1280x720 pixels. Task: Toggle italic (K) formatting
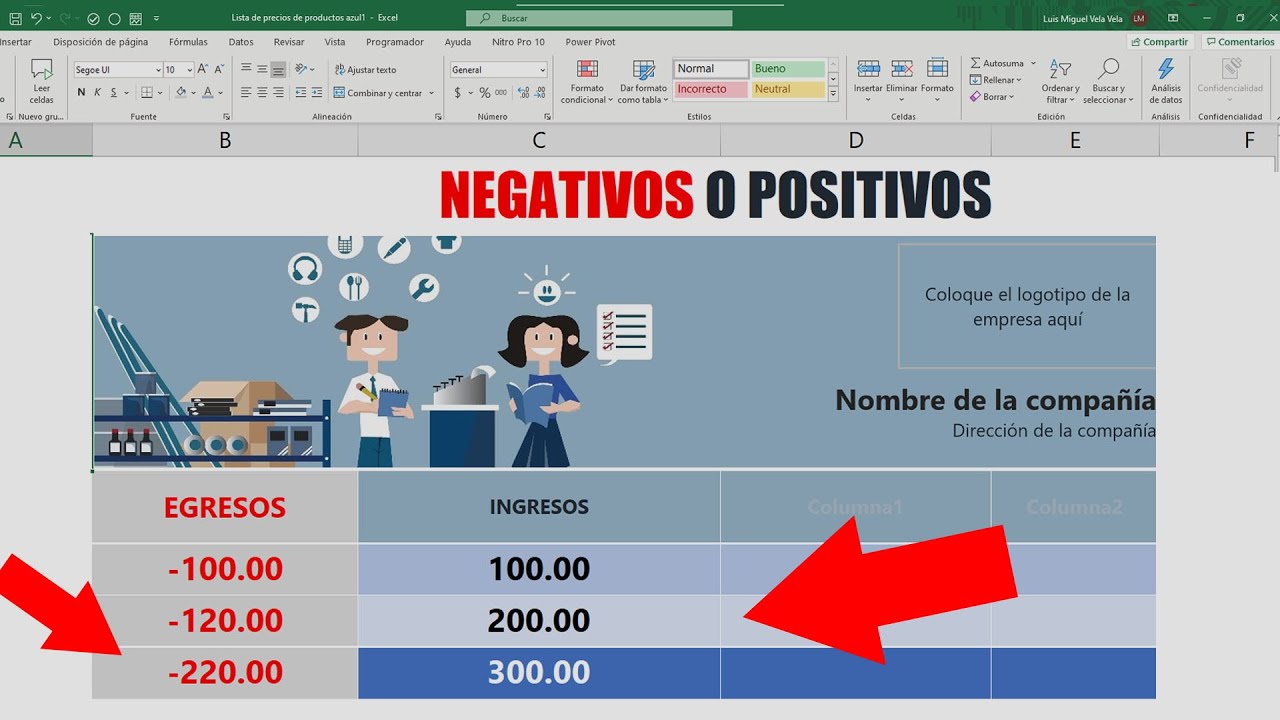tap(97, 92)
